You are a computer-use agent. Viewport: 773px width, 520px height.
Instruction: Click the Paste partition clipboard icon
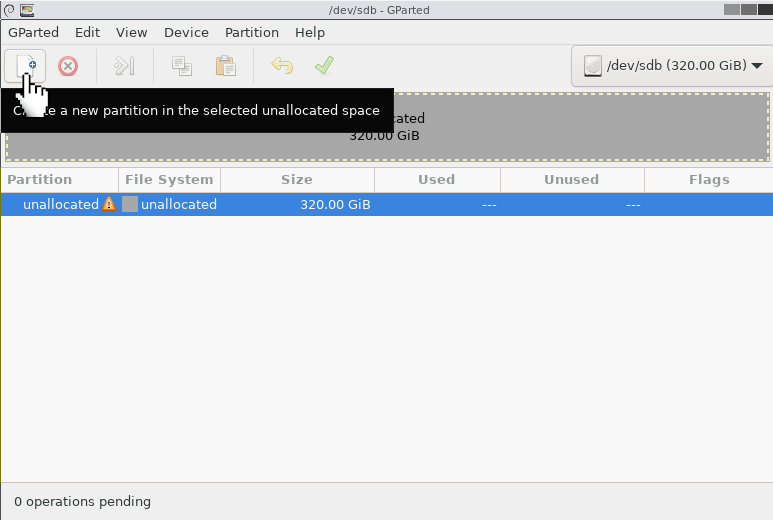click(225, 66)
